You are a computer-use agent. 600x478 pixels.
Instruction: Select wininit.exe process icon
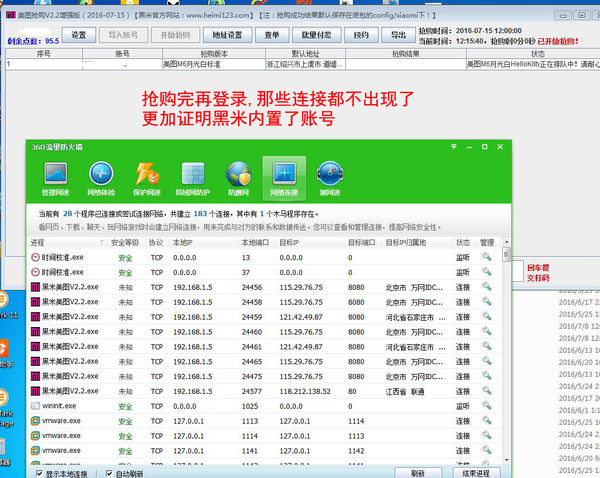click(x=35, y=406)
